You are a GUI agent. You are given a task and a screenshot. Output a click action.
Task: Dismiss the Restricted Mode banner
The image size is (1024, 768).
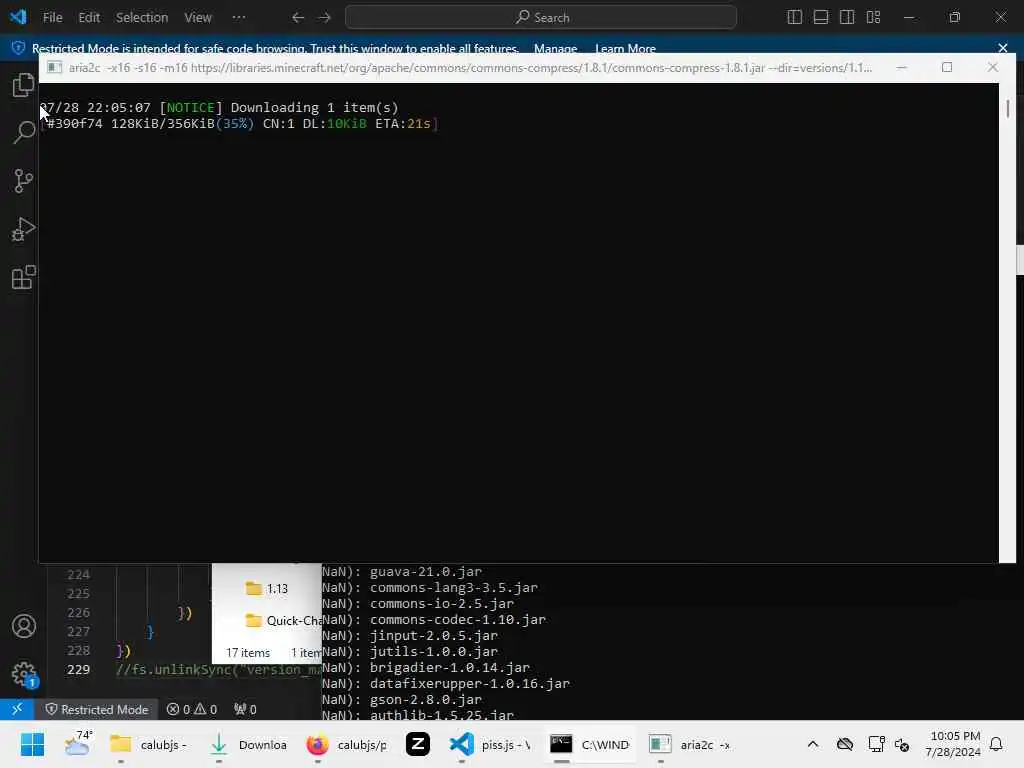1002,48
